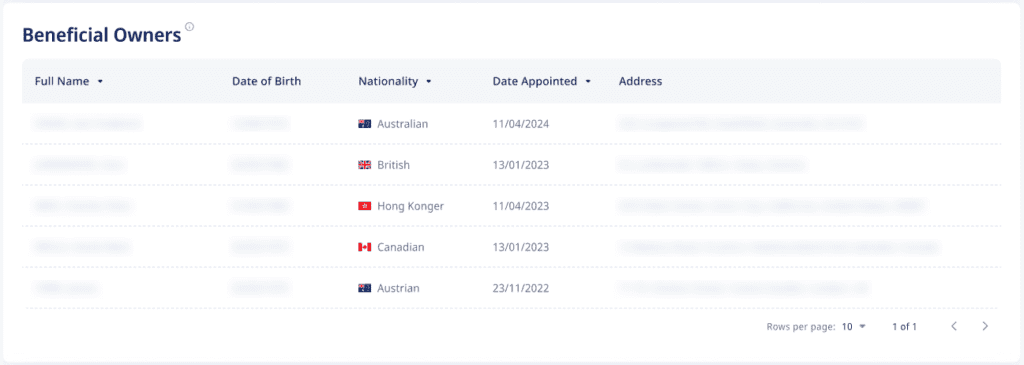Click the Hong Kong flag icon
1024x365 pixels.
(364, 206)
